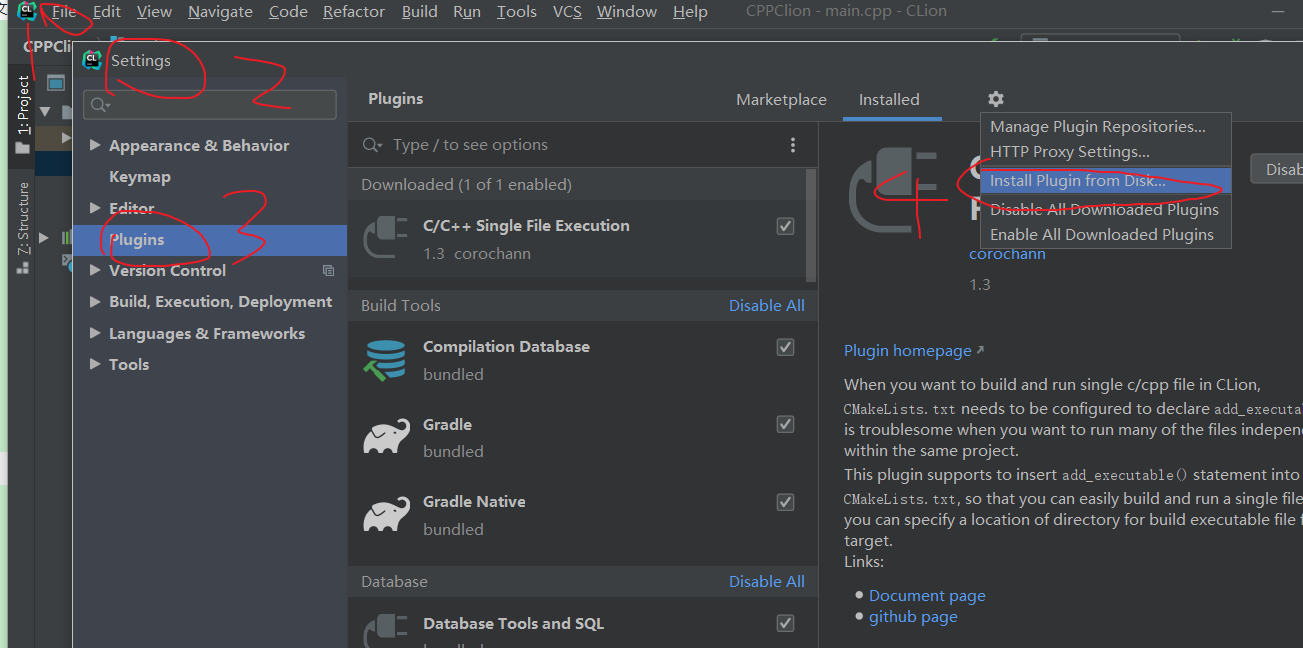Open the Run menu
Screen dimensions: 1303x648
coord(467,12)
